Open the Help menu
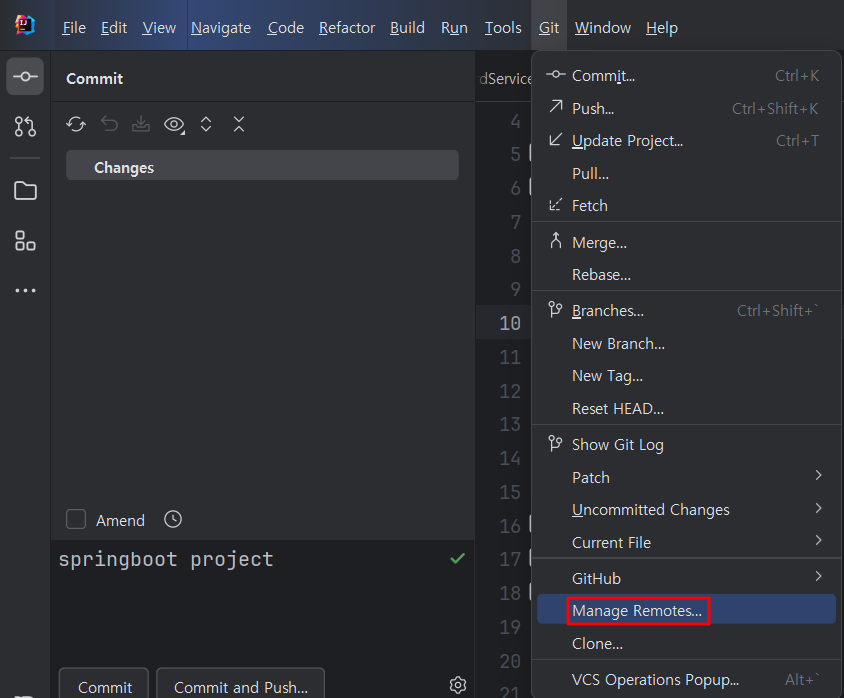Screen dimensions: 844x698 pyautogui.click(x=662, y=27)
